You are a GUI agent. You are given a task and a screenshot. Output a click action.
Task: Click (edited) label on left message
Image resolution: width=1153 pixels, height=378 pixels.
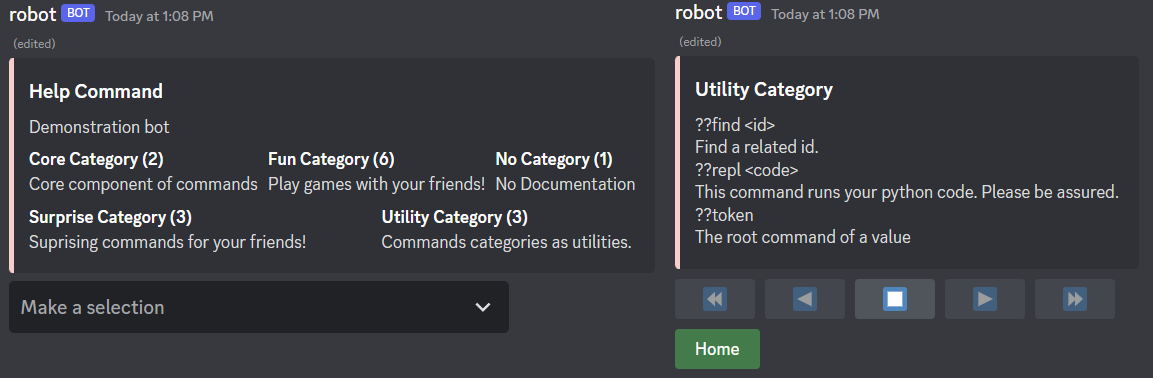(x=35, y=44)
